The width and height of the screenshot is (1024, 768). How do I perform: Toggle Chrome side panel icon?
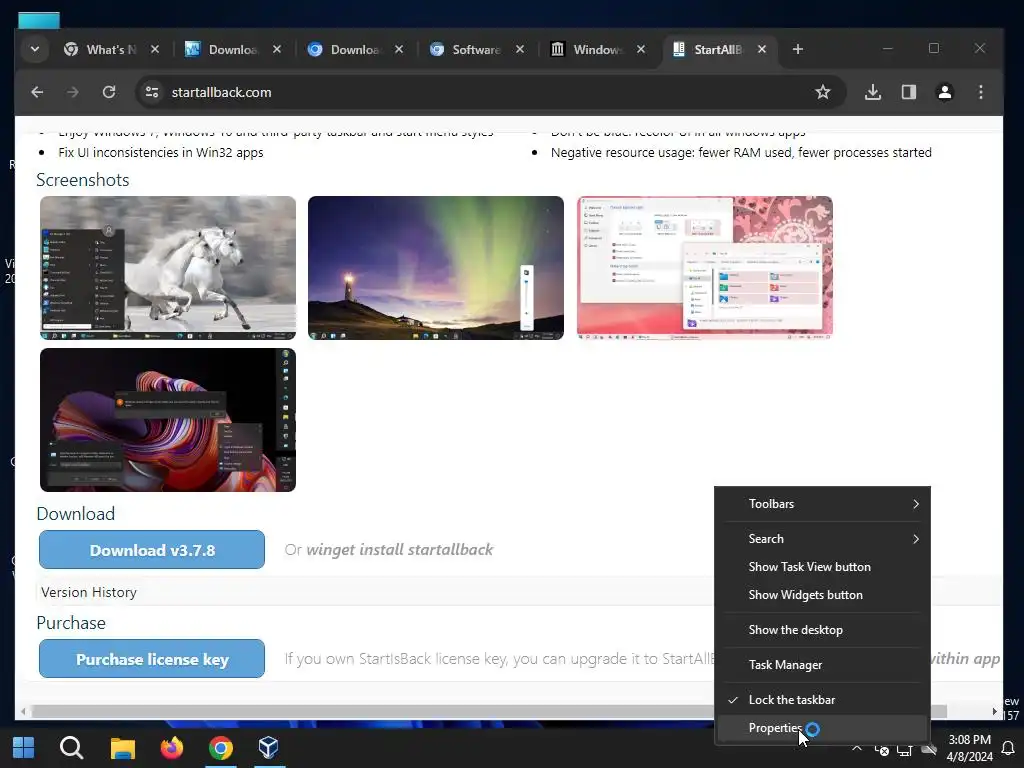tap(909, 92)
